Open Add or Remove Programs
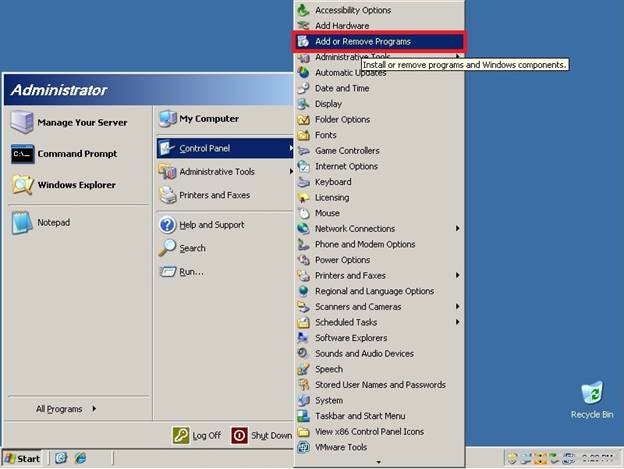 (x=362, y=42)
